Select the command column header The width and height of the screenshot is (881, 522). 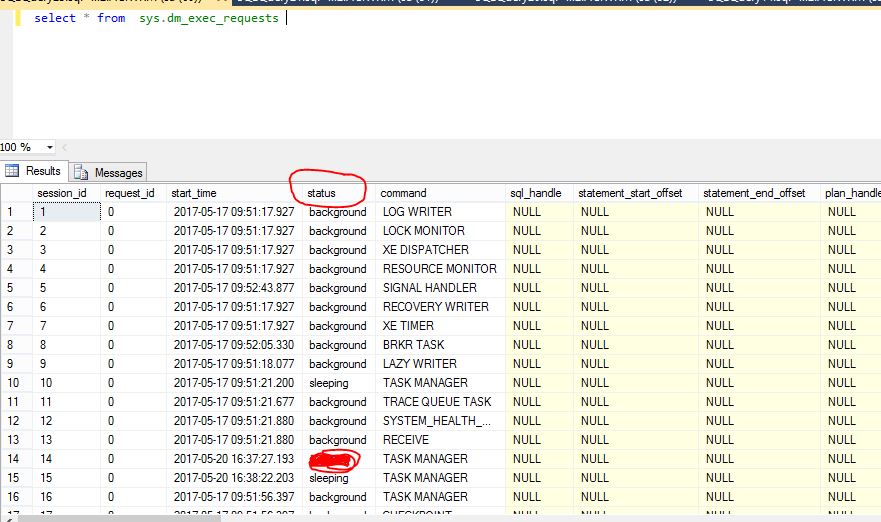pyautogui.click(x=440, y=193)
